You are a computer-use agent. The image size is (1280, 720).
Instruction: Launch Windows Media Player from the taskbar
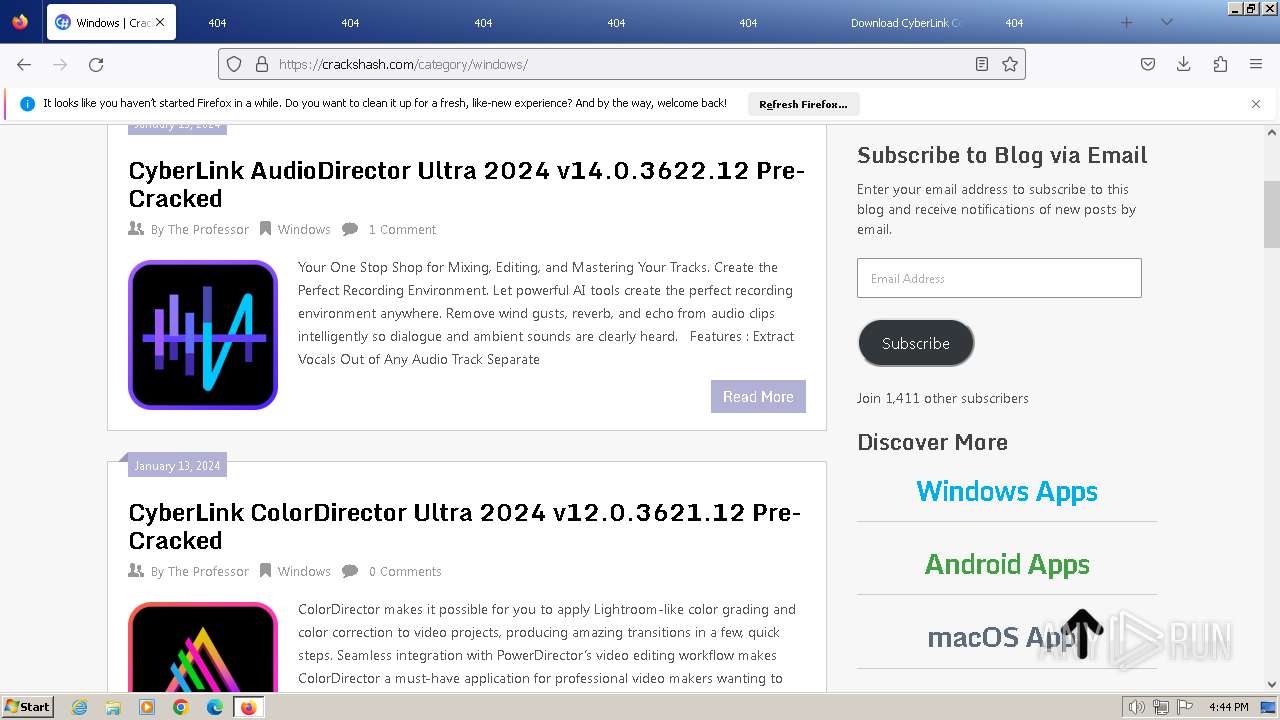tap(147, 707)
